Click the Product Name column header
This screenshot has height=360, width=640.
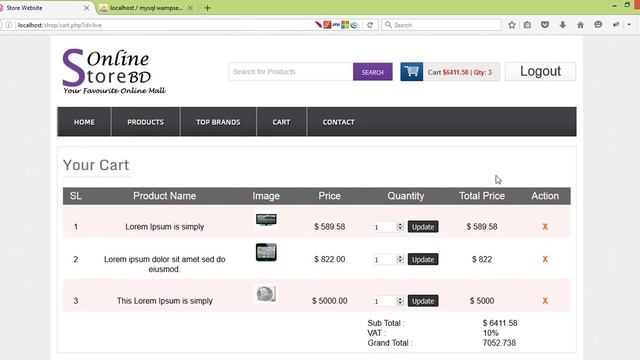(x=164, y=196)
